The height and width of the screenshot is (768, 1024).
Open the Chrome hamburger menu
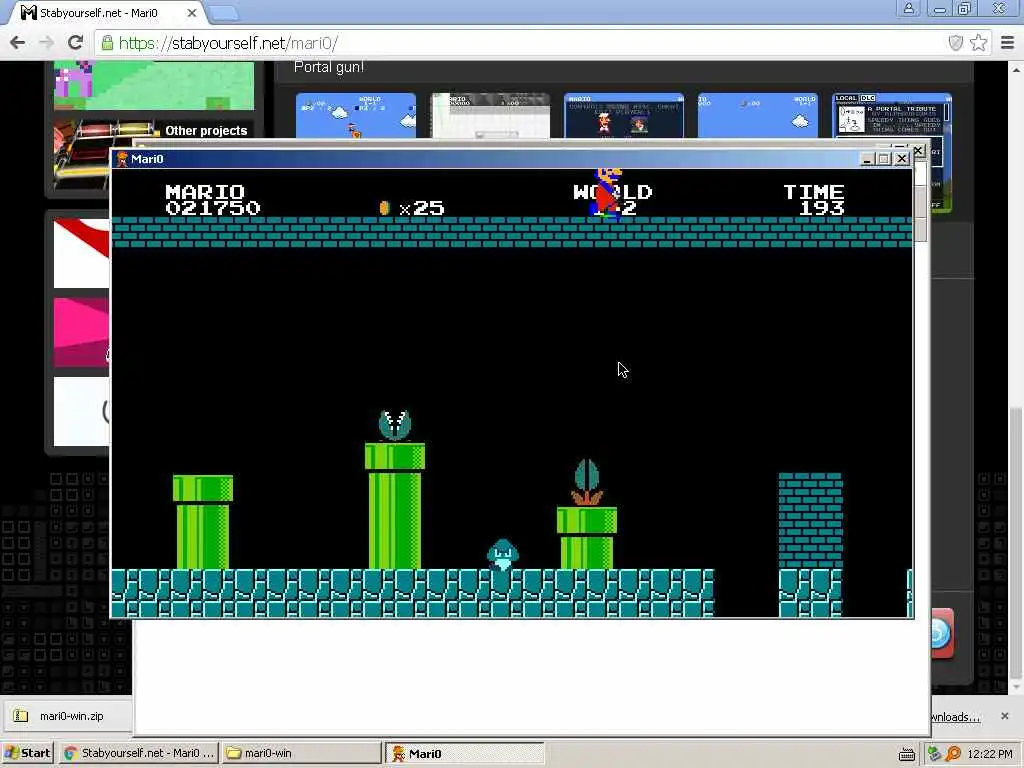pyautogui.click(x=1008, y=43)
